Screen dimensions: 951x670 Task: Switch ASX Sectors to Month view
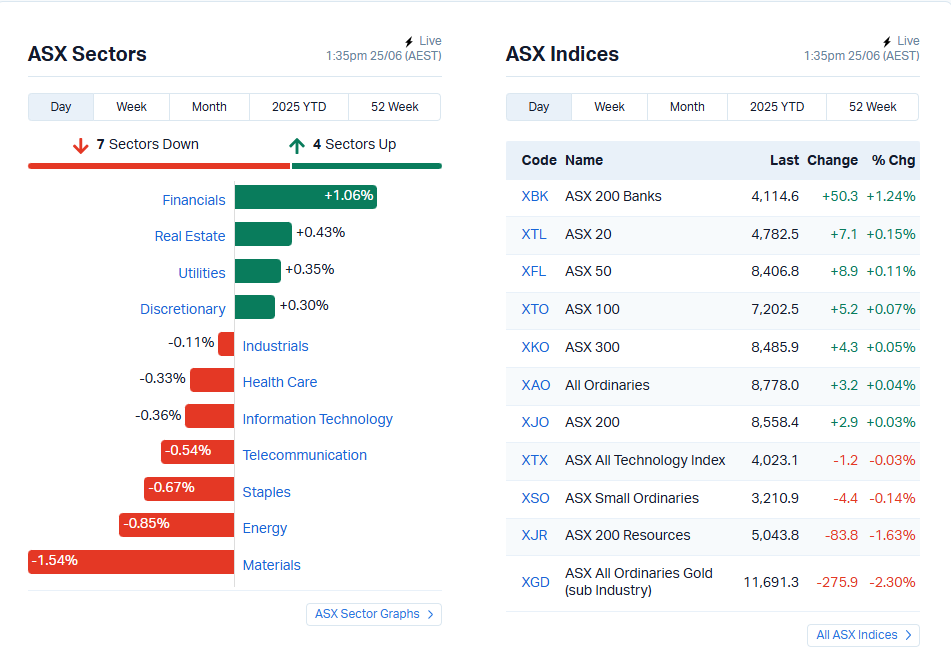[x=209, y=107]
